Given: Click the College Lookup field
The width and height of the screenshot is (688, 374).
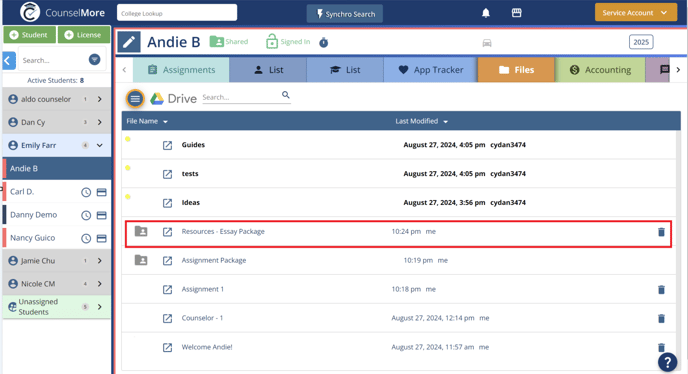Looking at the screenshot, I should 177,13.
